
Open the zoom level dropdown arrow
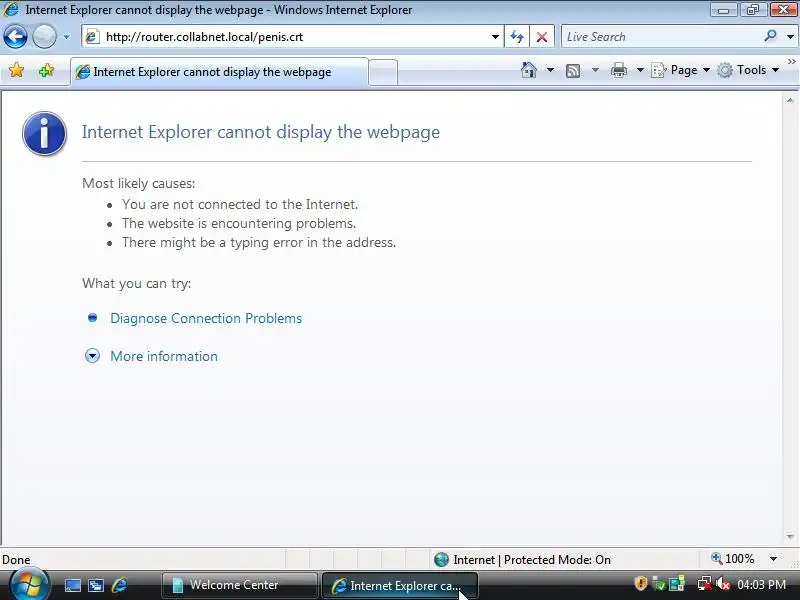773,559
